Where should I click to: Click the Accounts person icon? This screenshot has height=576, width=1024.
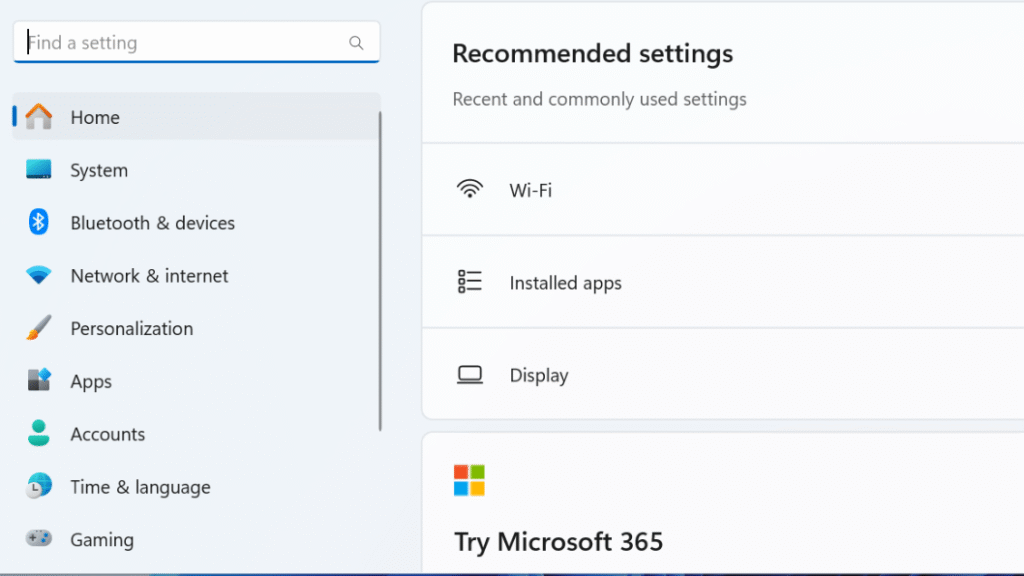click(39, 433)
